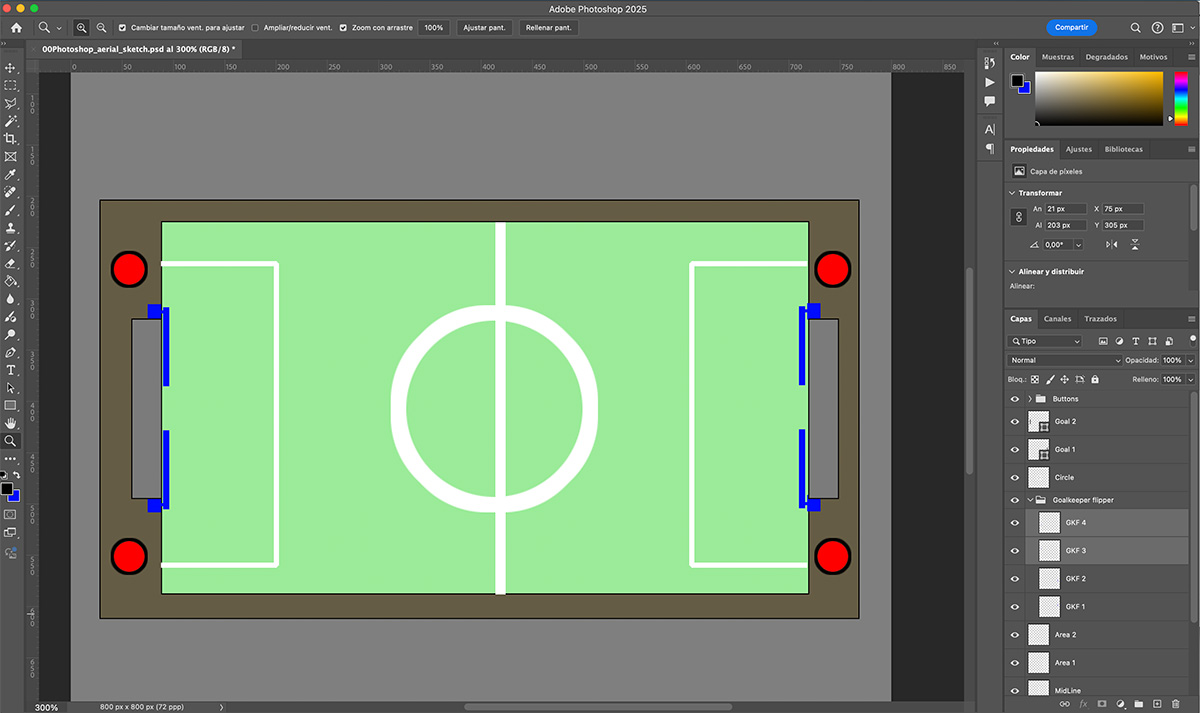Screen dimensions: 1200x713
Task: Open the Tipo layer filter dropdown
Action: tap(1045, 341)
